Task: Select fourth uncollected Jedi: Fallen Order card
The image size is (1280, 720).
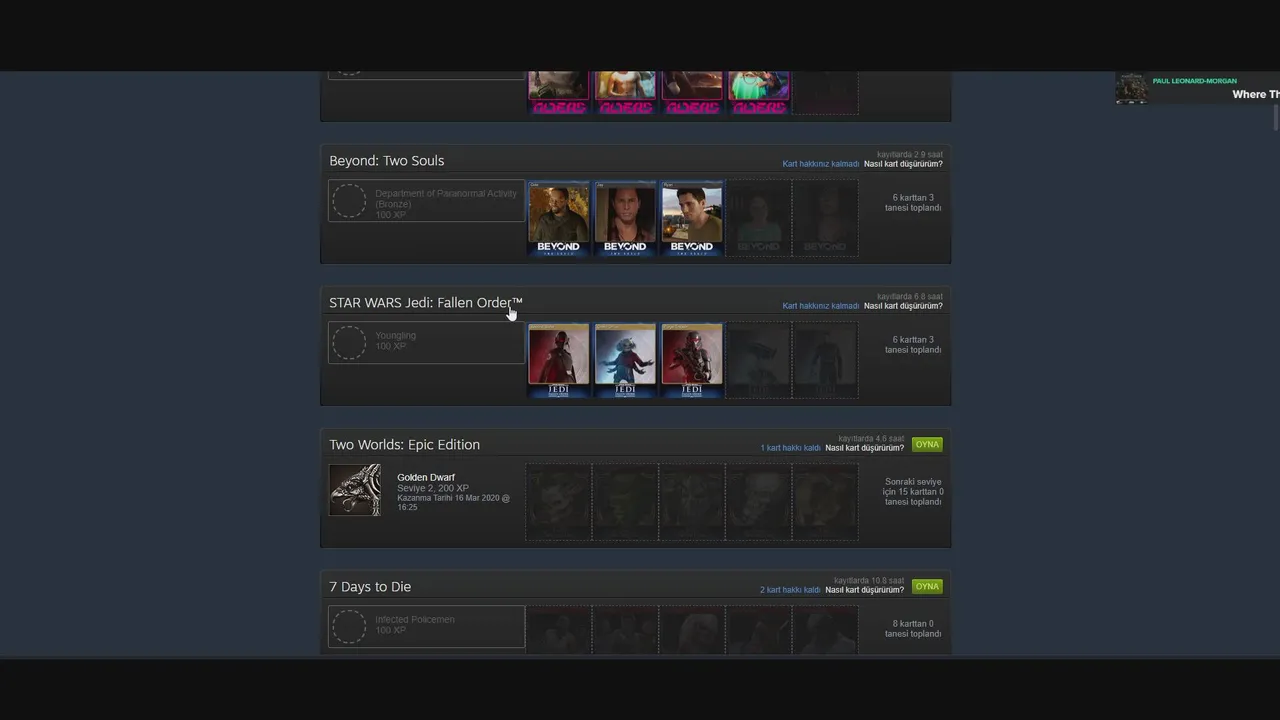Action: (758, 361)
